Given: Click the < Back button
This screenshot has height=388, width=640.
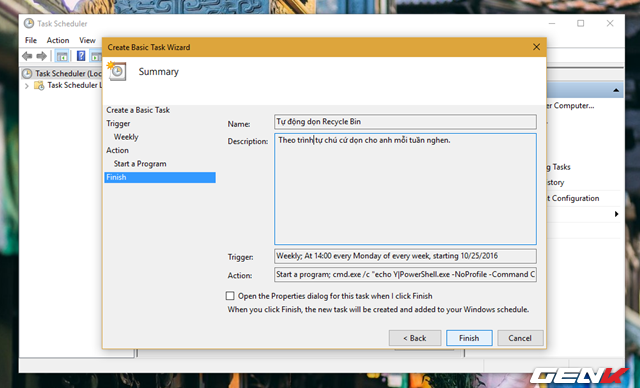Looking at the screenshot, I should [x=415, y=338].
